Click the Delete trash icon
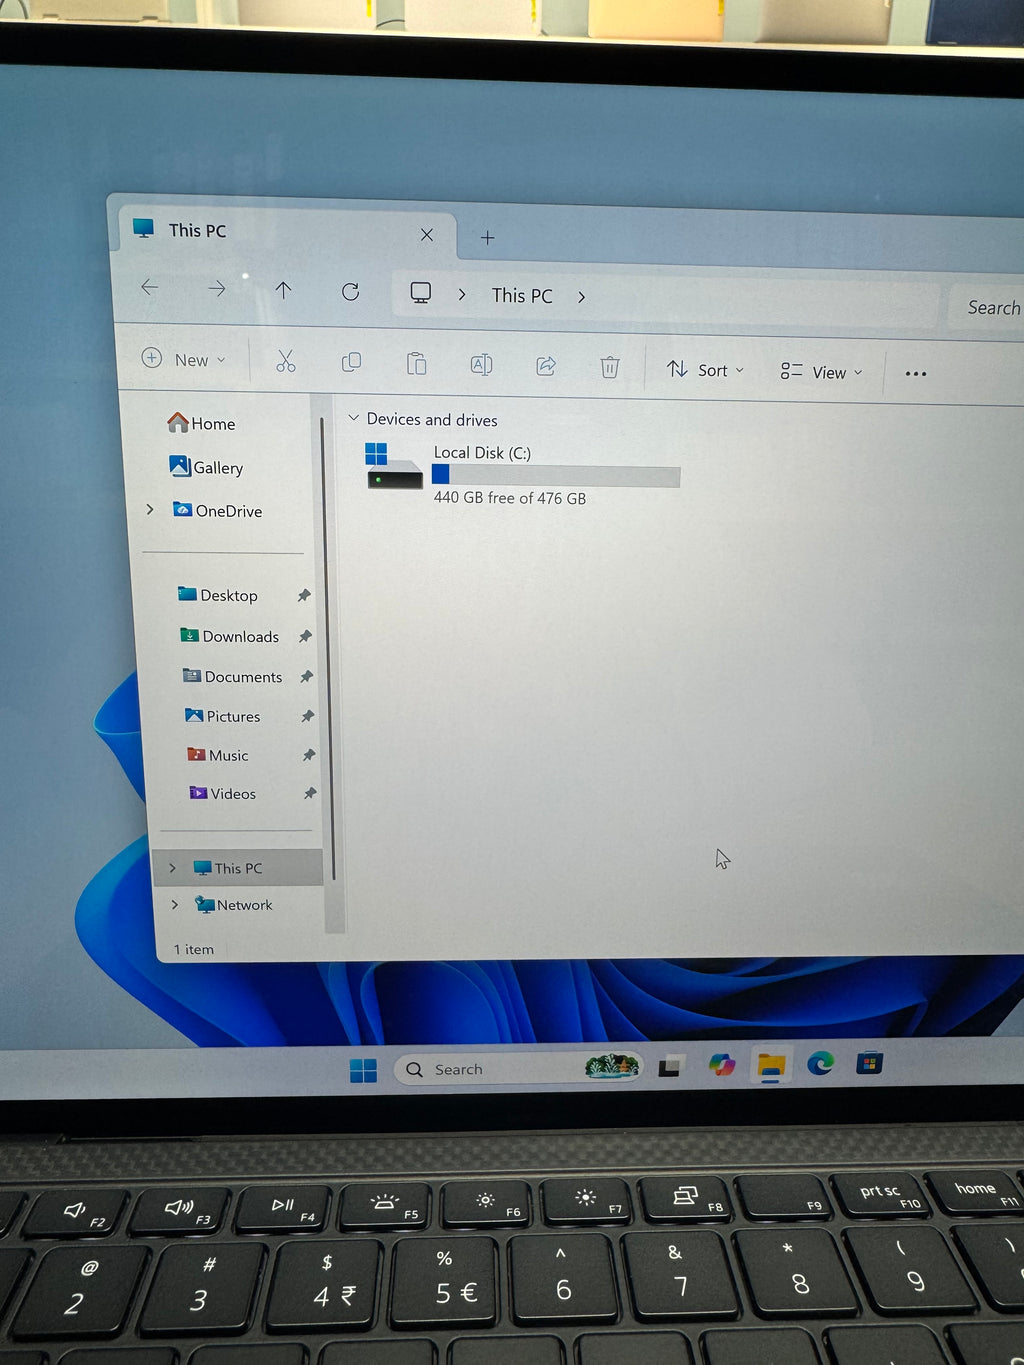 pos(610,367)
